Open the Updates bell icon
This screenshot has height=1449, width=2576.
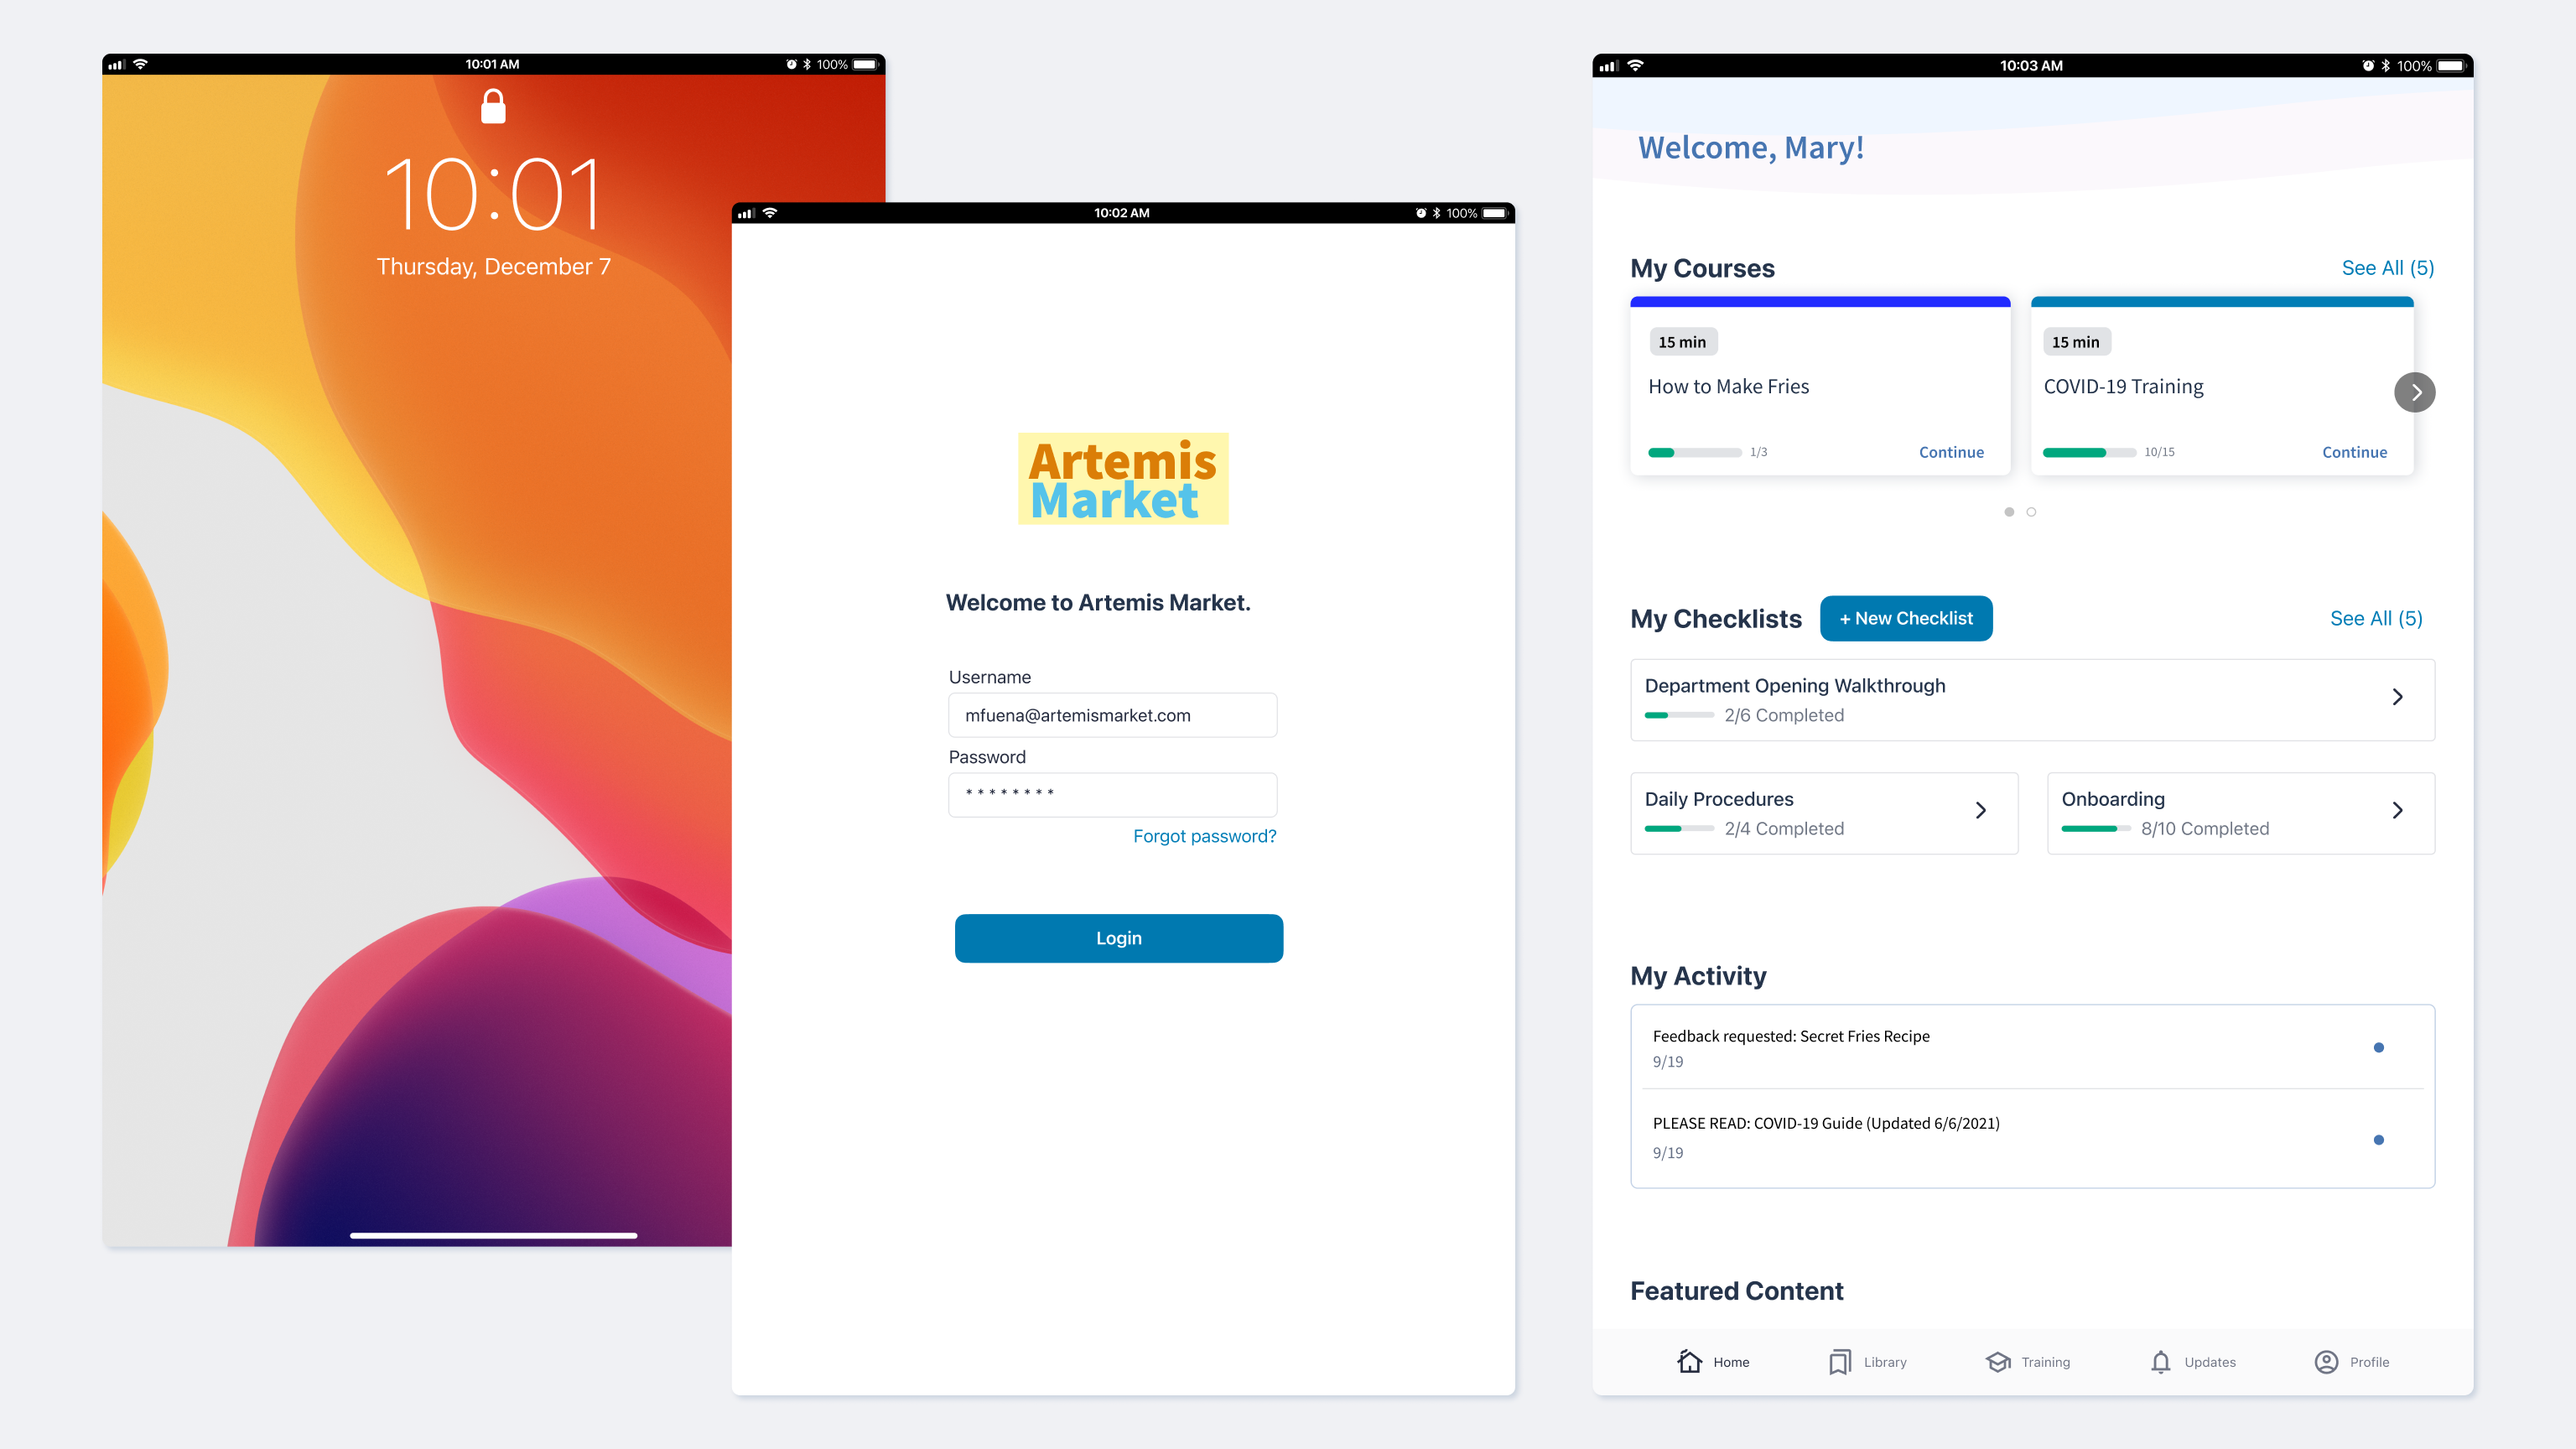point(2161,1362)
